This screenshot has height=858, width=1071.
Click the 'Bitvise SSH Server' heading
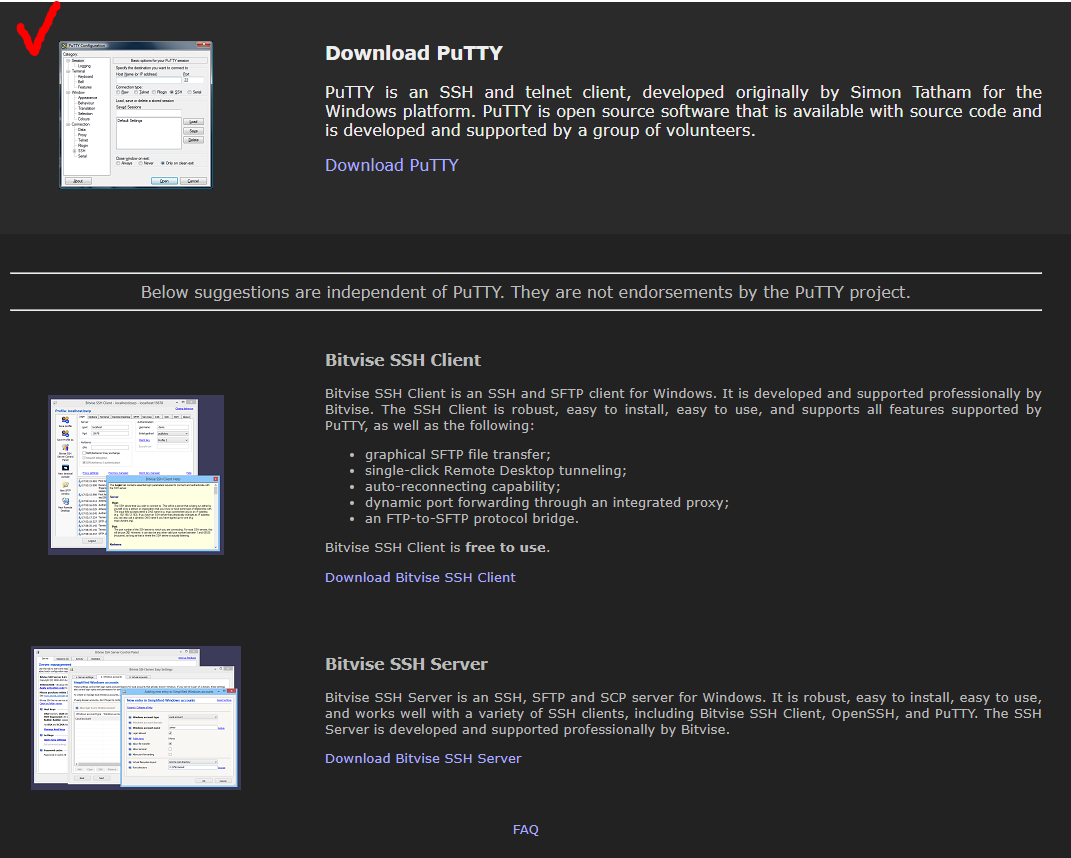coord(406,664)
